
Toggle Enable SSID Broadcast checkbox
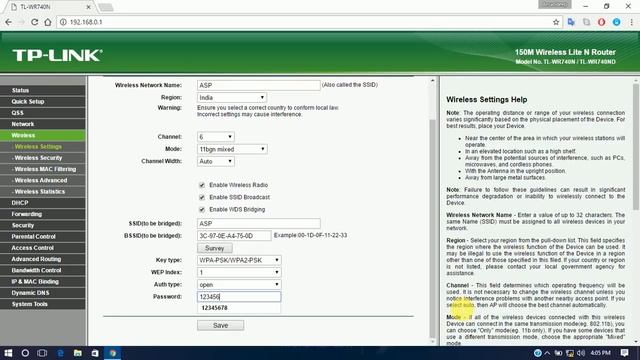[x=202, y=197]
